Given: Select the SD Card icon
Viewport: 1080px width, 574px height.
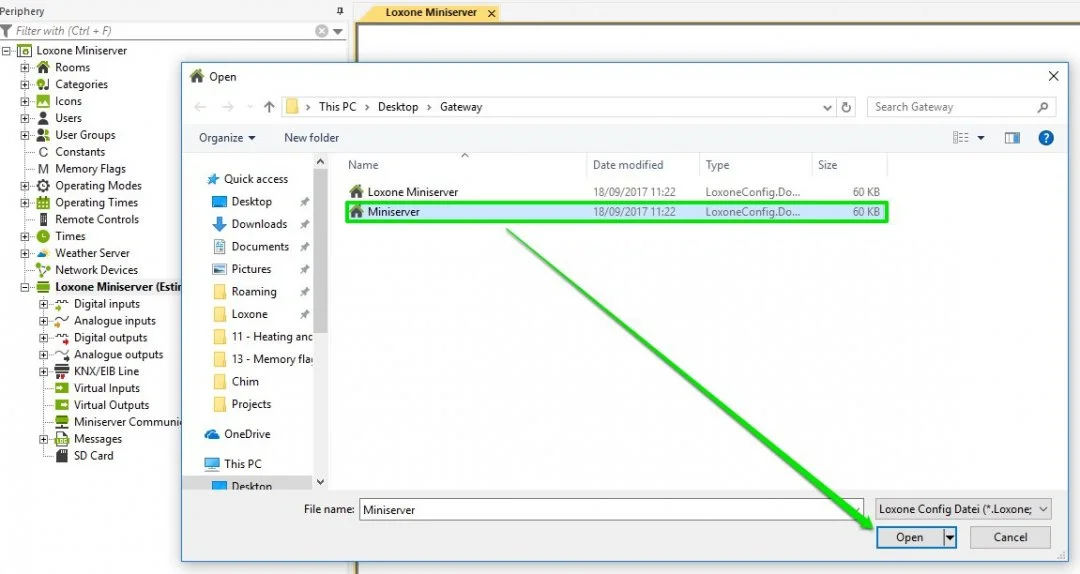Looking at the screenshot, I should coord(62,455).
